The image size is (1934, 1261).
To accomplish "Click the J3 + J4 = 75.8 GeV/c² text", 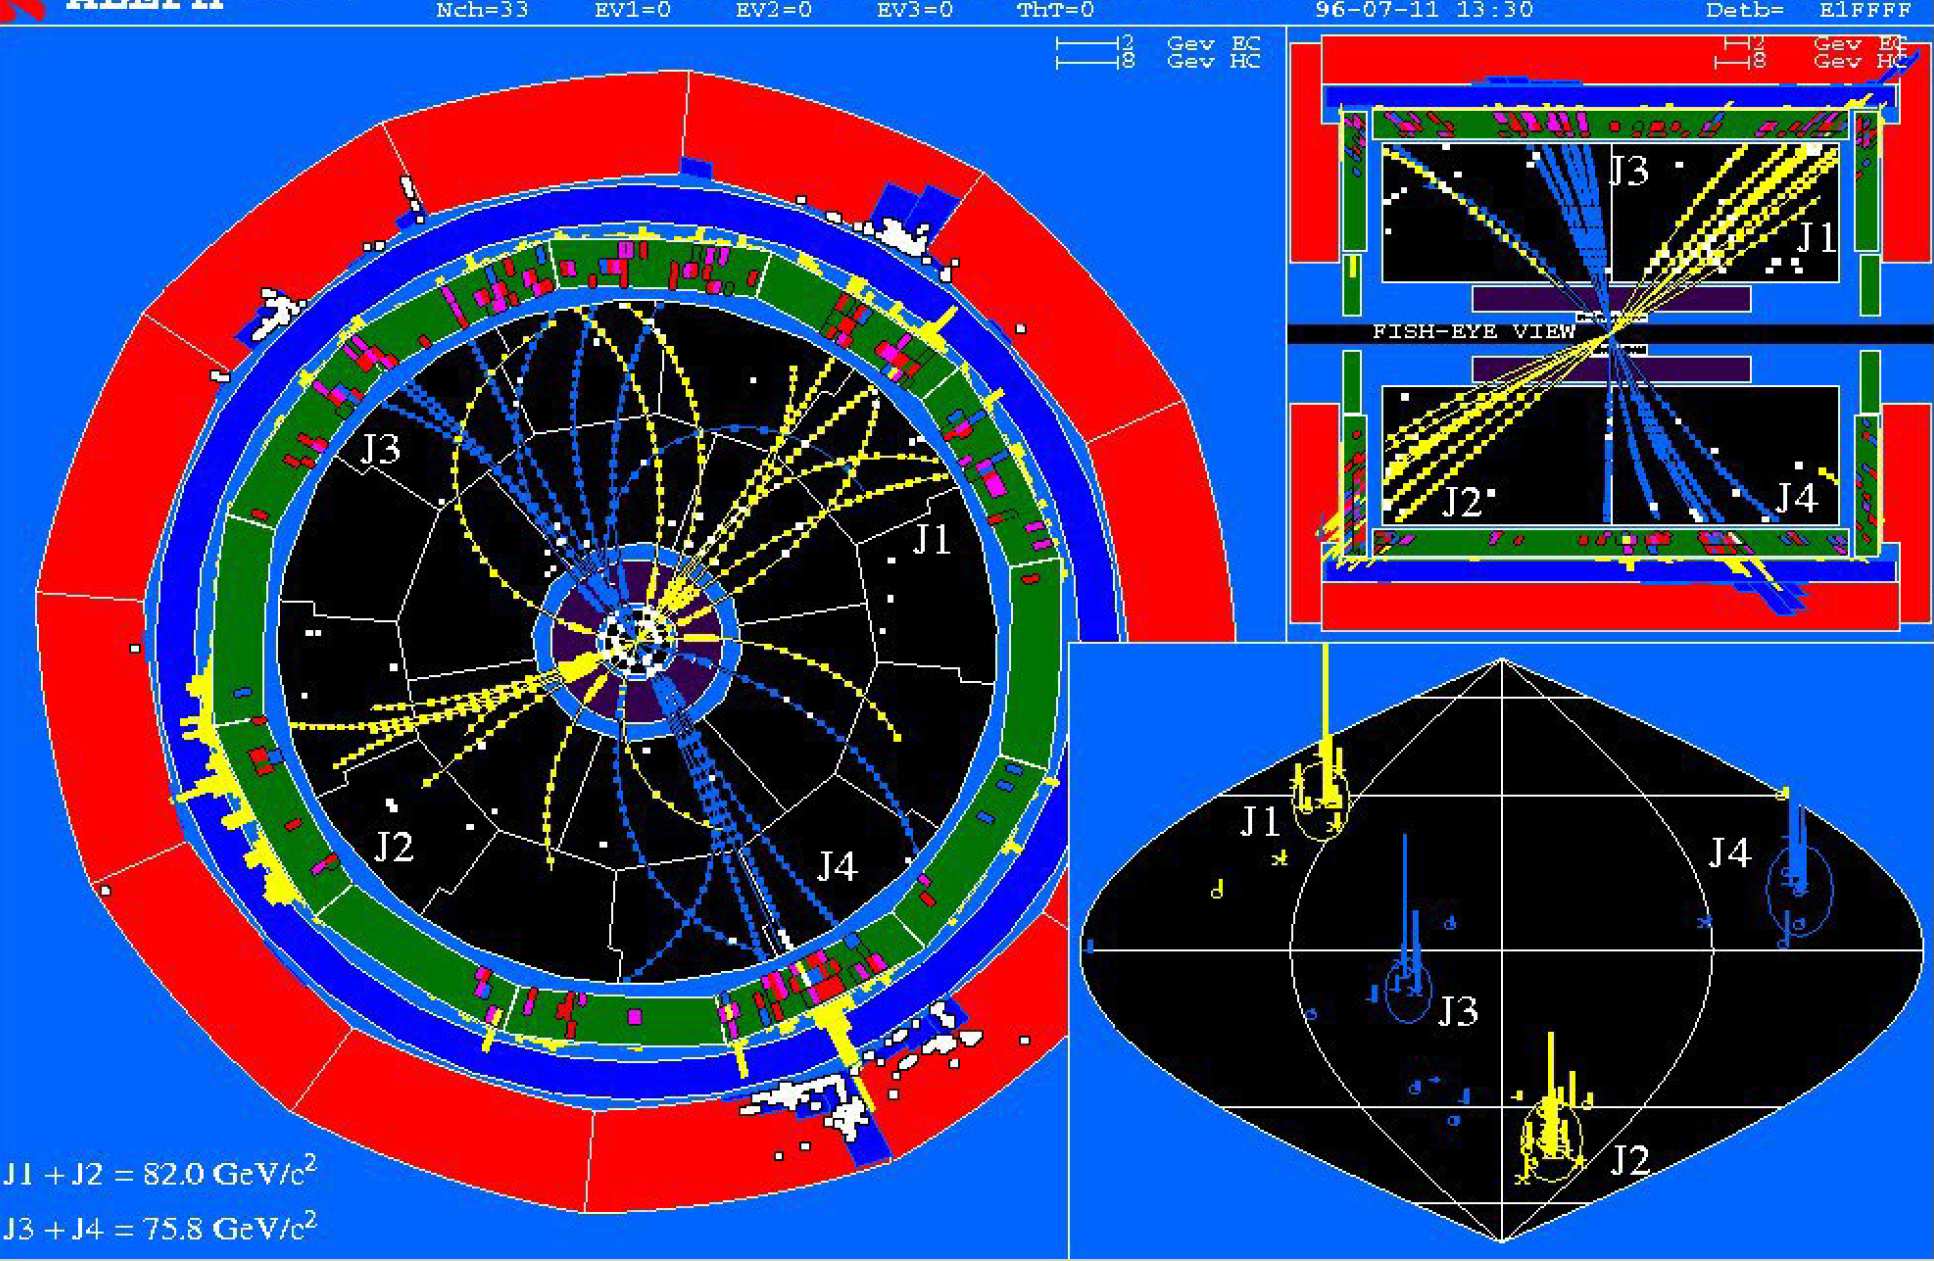I will click(160, 1226).
